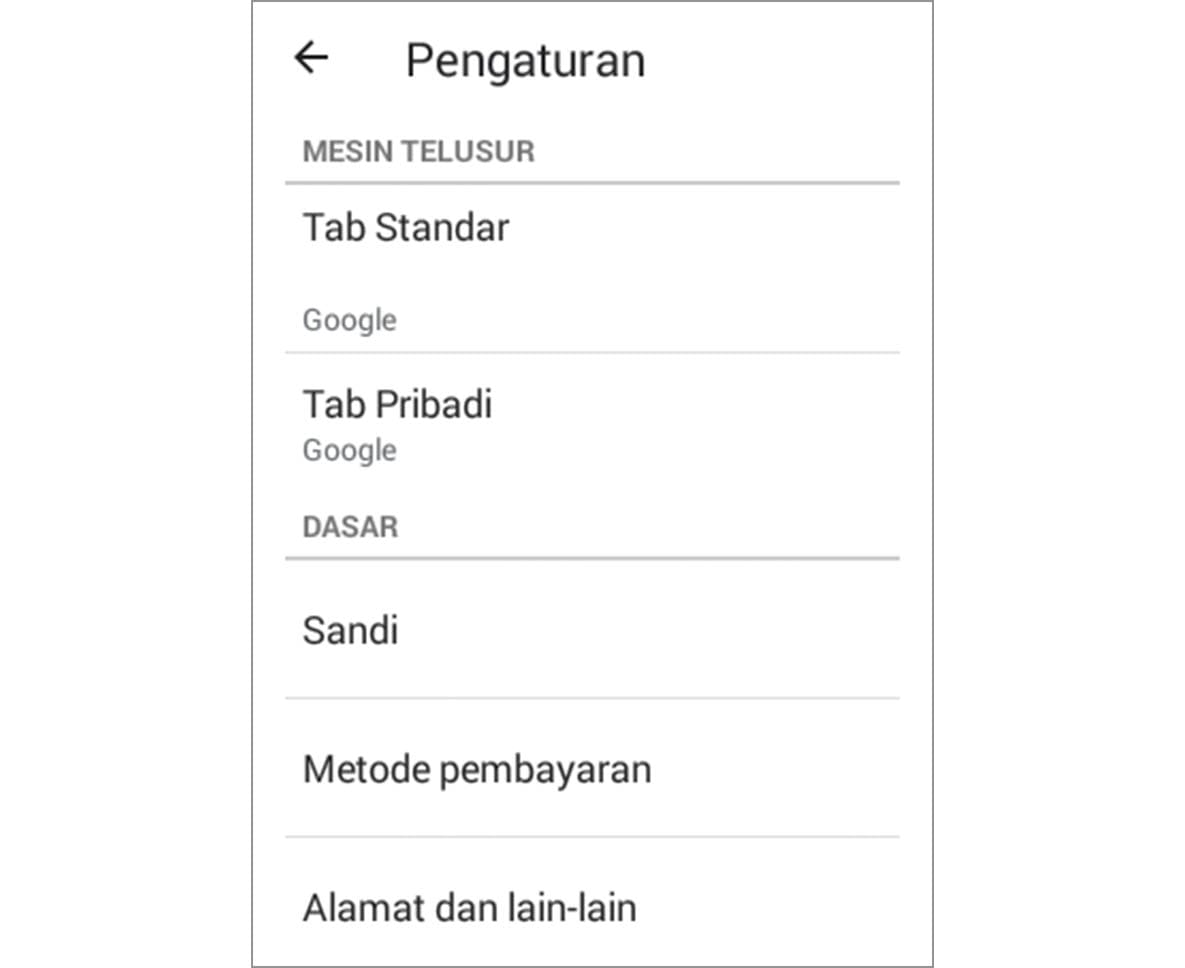The width and height of the screenshot is (1185, 968).
Task: Select the Google value under Tab Pribadi
Action: click(x=349, y=450)
